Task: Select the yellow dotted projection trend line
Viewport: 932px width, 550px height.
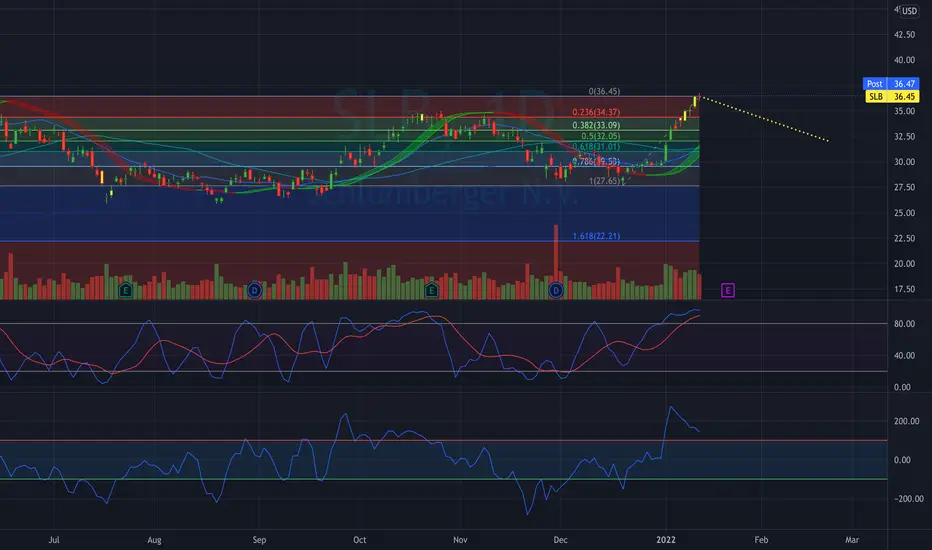Action: click(764, 118)
